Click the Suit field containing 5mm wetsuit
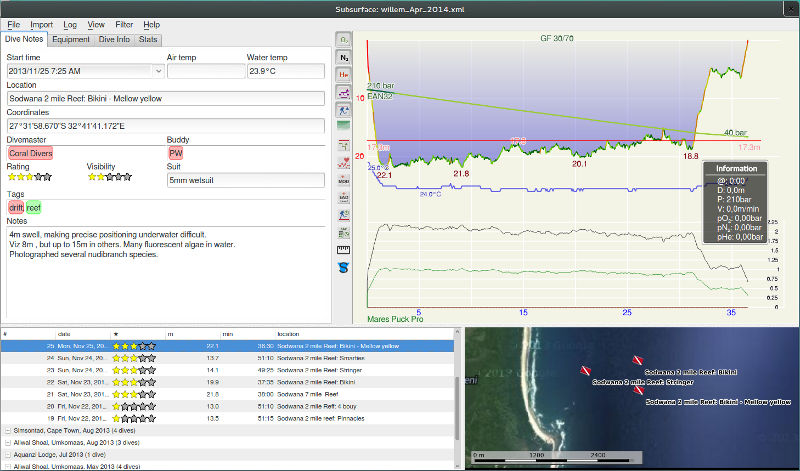This screenshot has width=800, height=471. click(x=246, y=180)
